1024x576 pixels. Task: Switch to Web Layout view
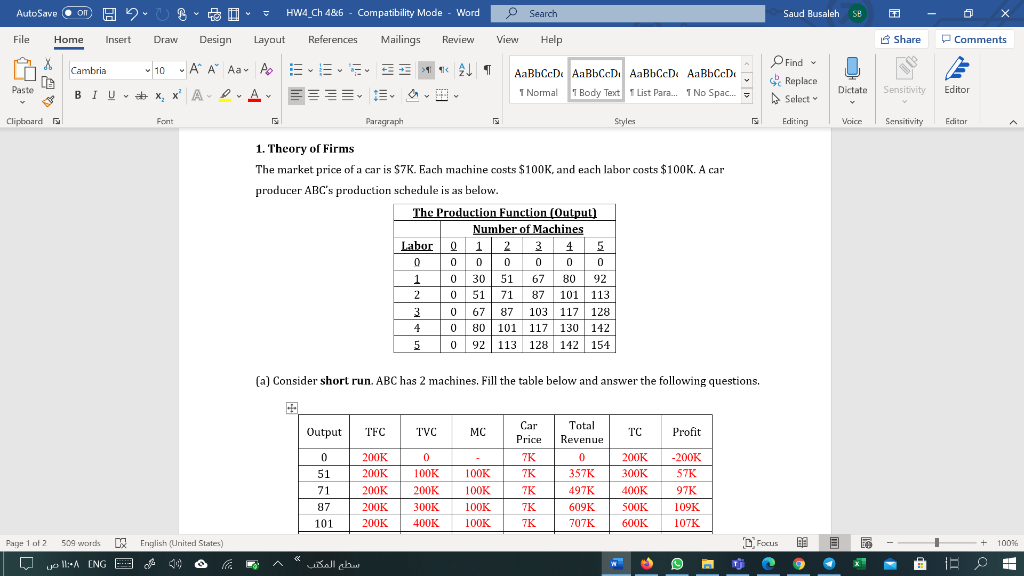click(x=867, y=543)
